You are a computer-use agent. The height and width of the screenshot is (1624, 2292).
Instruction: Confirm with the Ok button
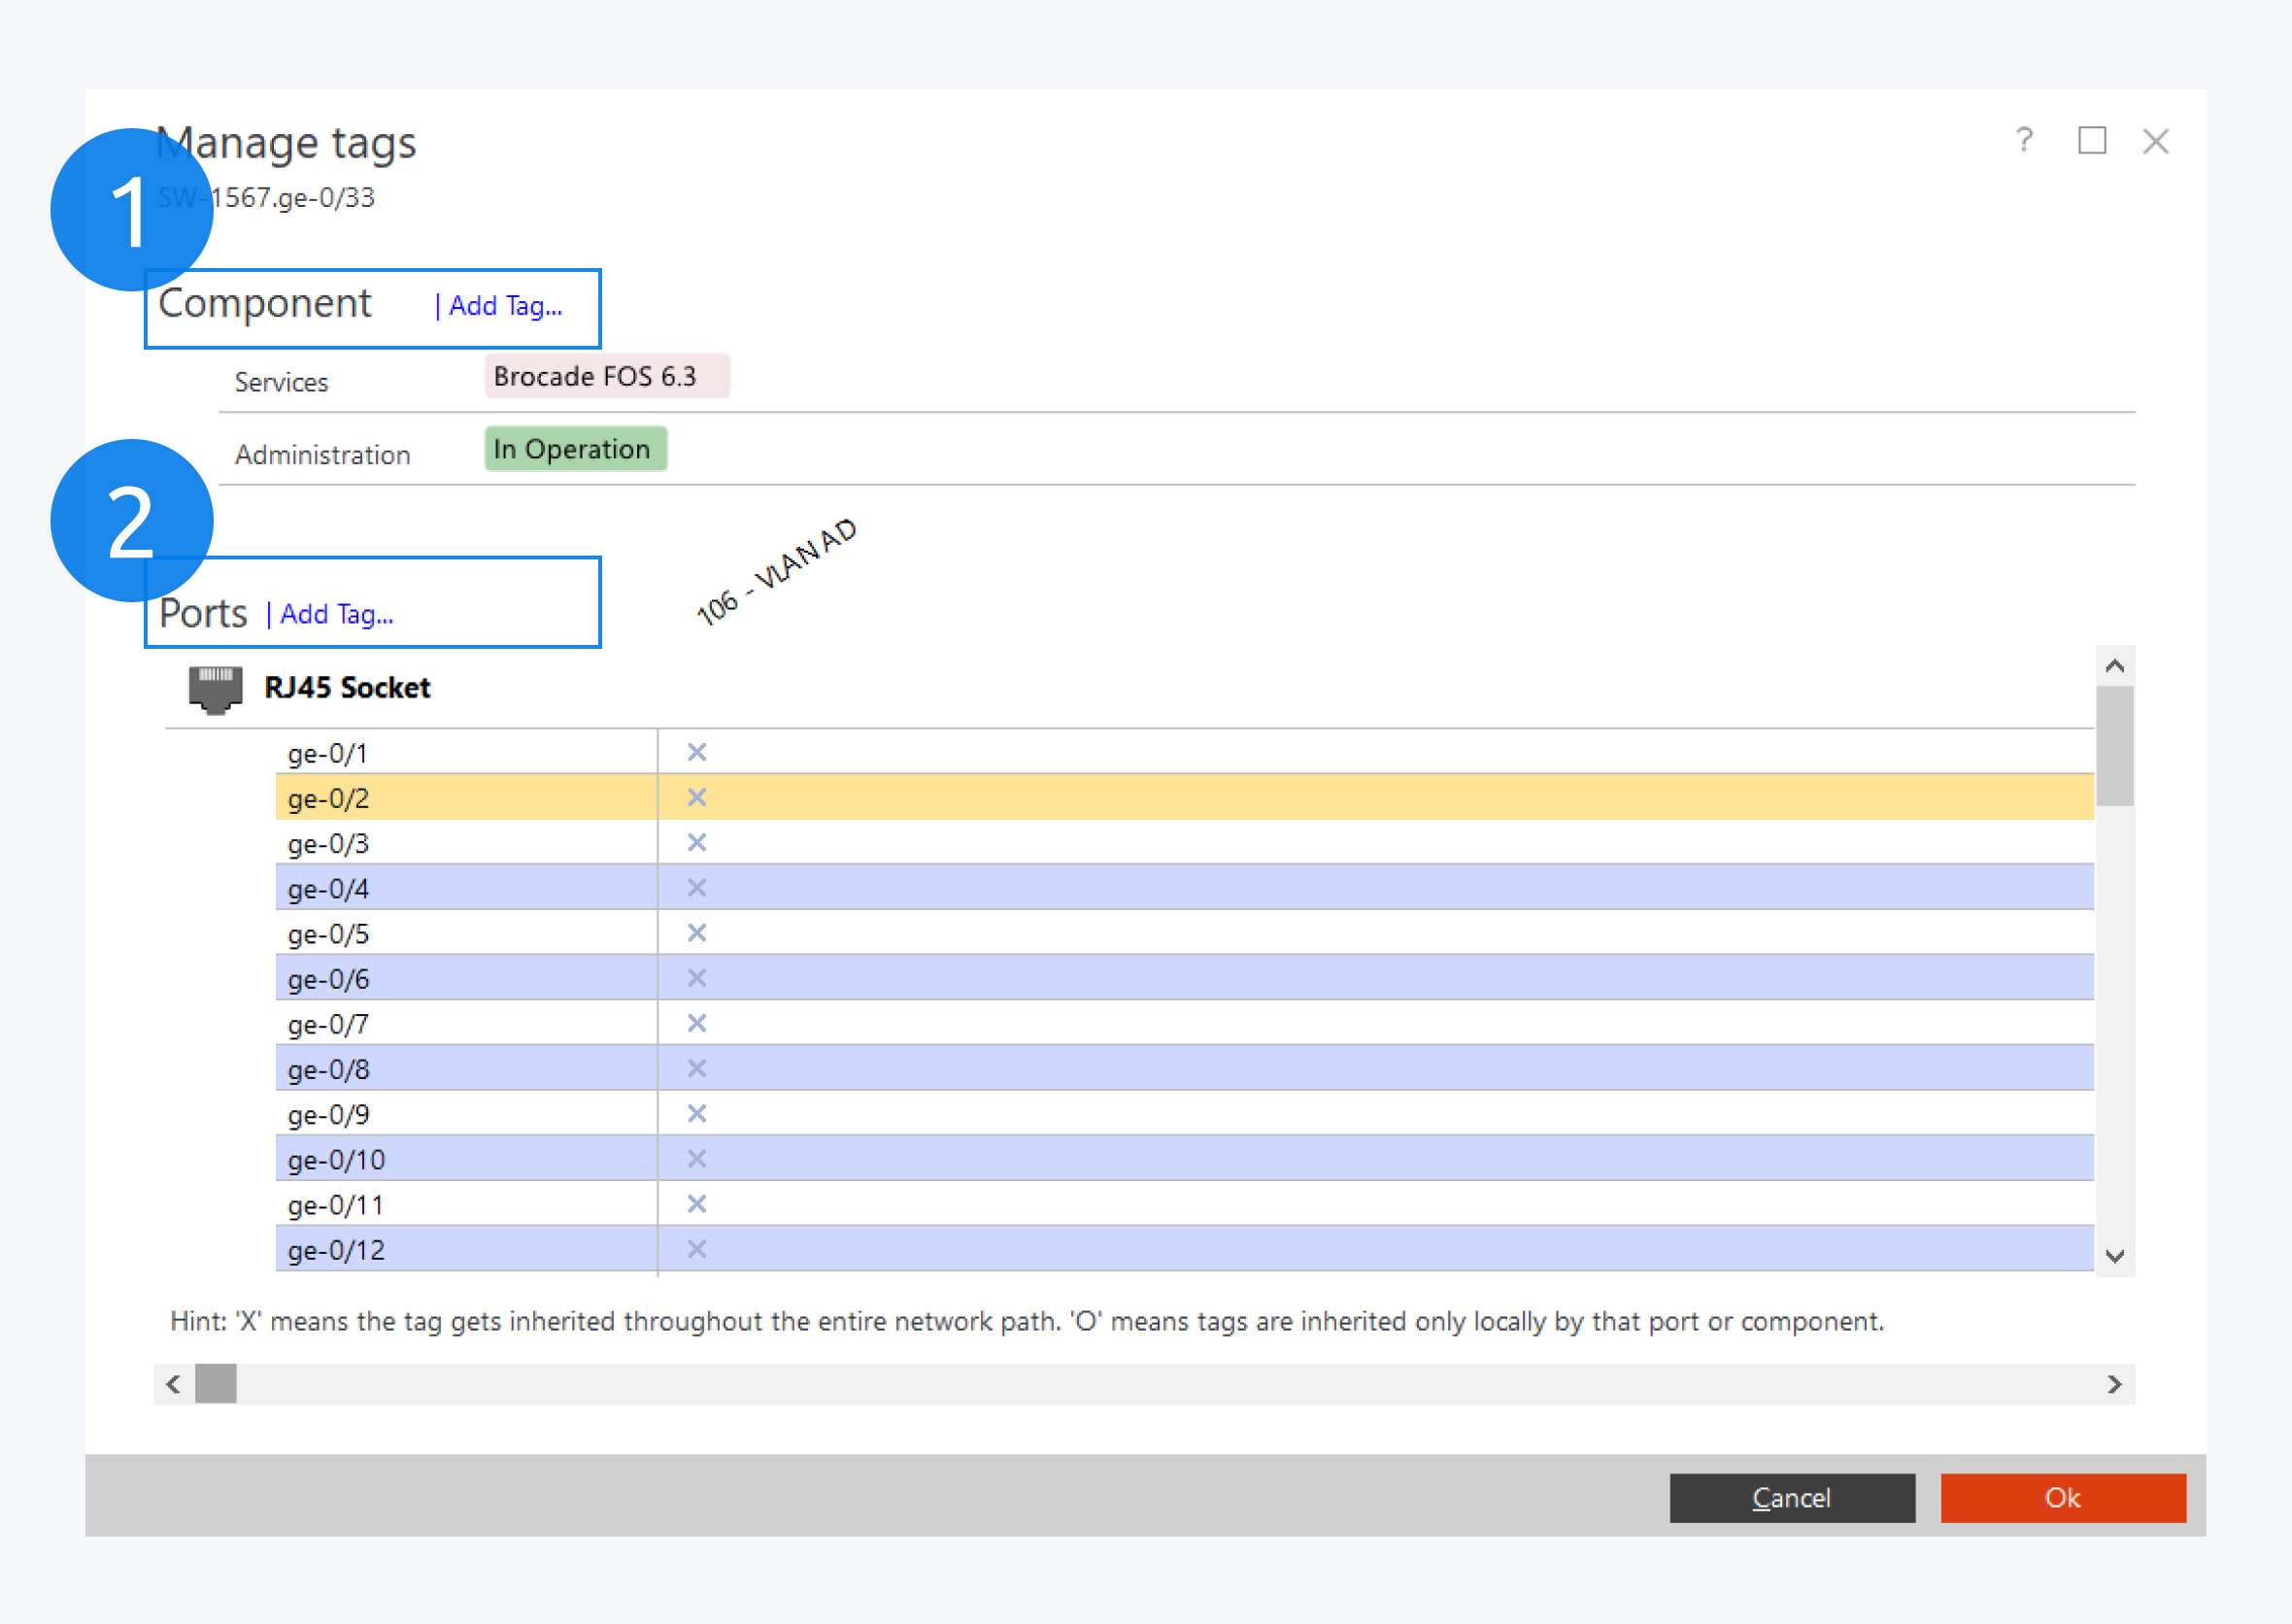[x=2062, y=1497]
